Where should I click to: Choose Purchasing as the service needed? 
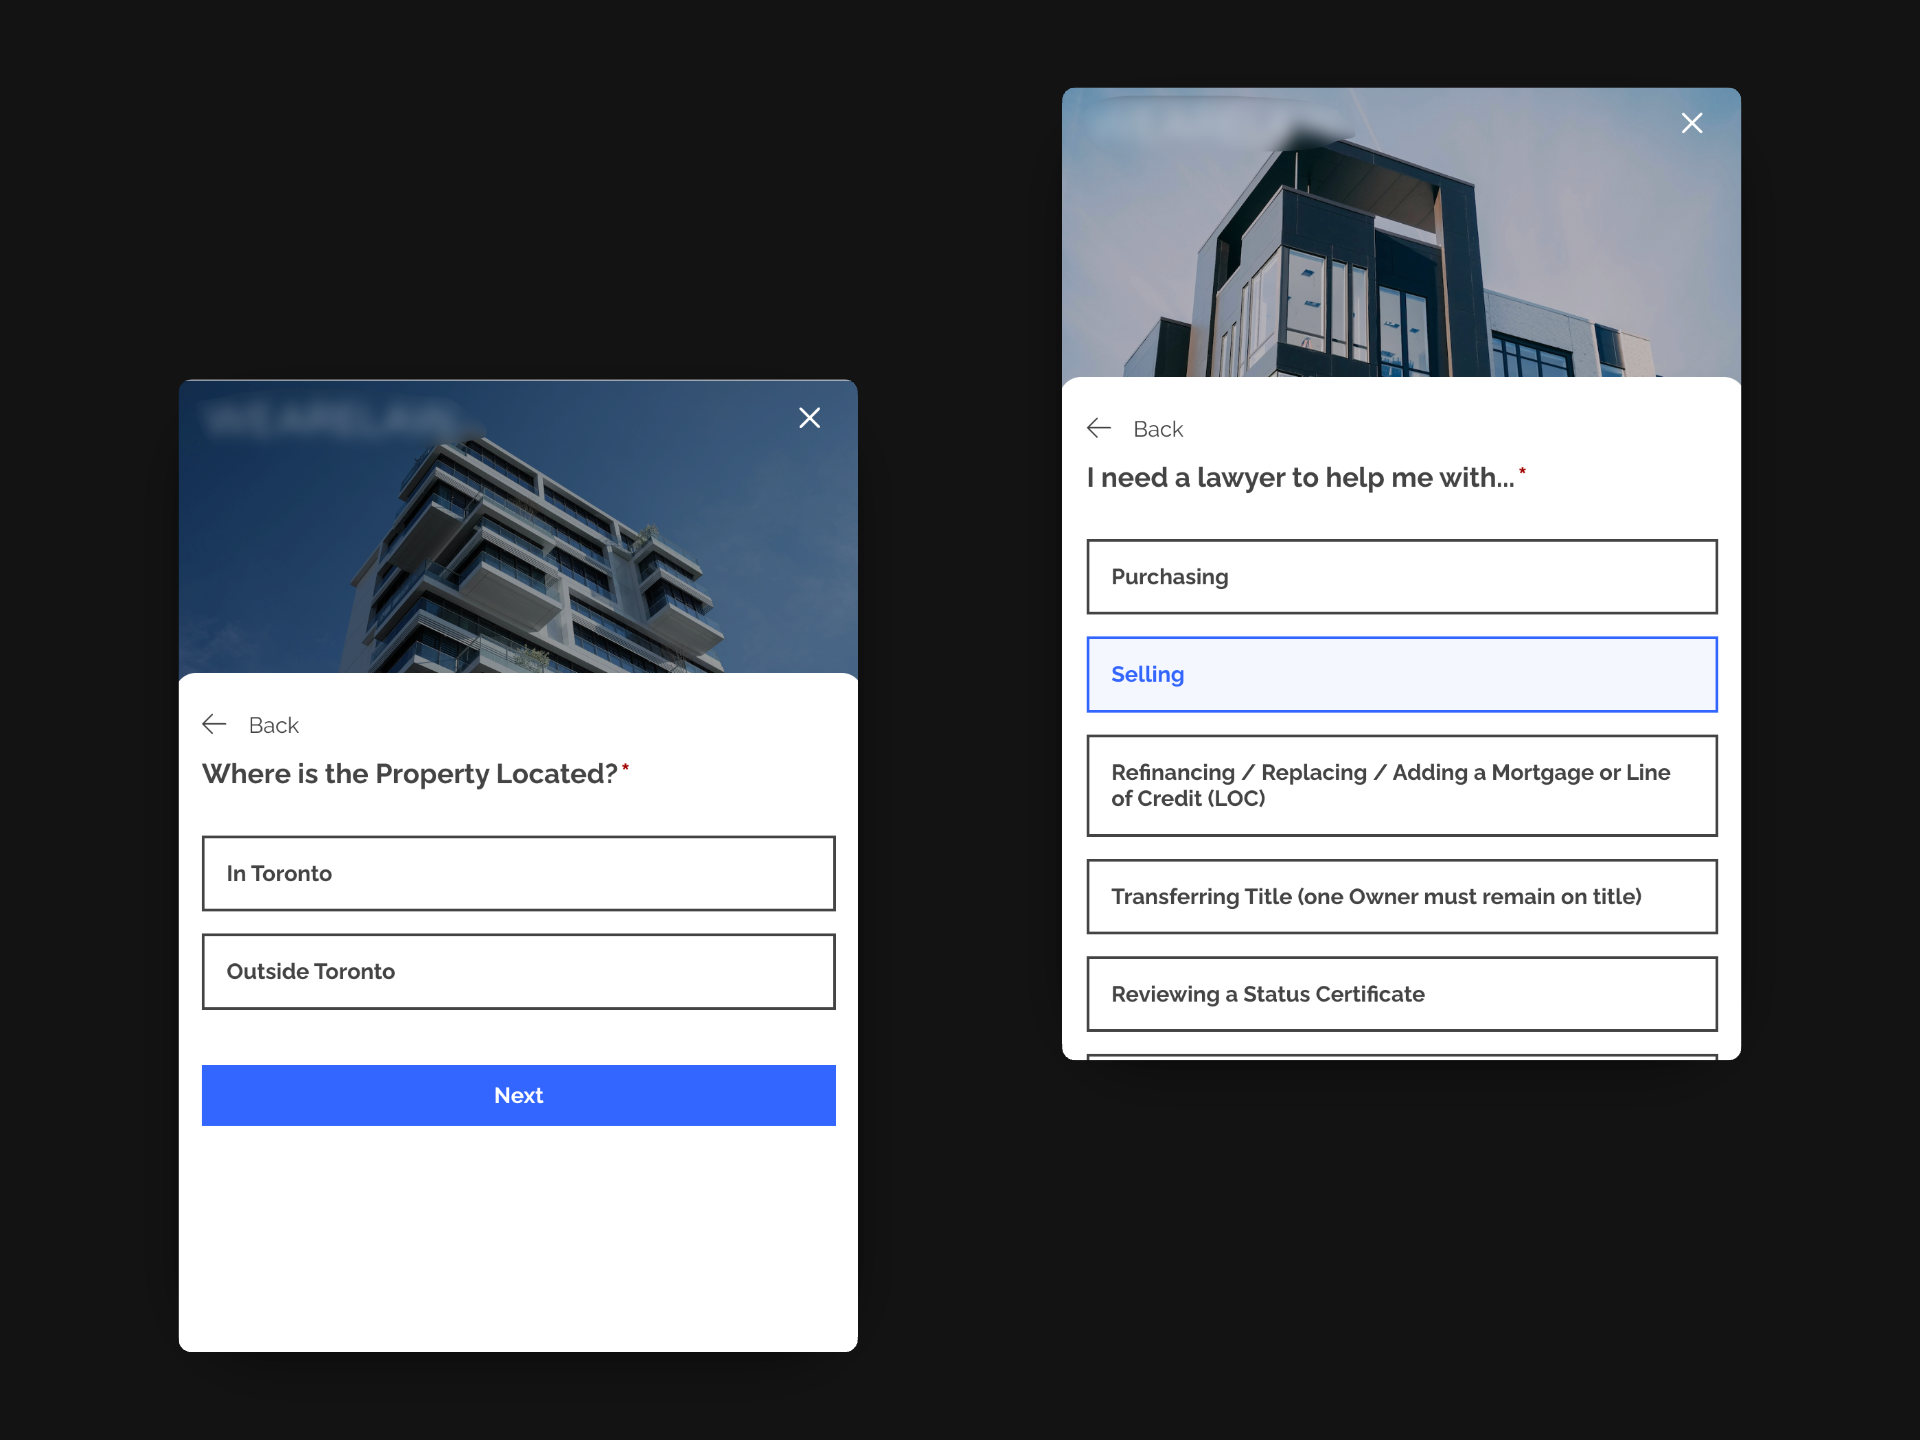tap(1400, 576)
